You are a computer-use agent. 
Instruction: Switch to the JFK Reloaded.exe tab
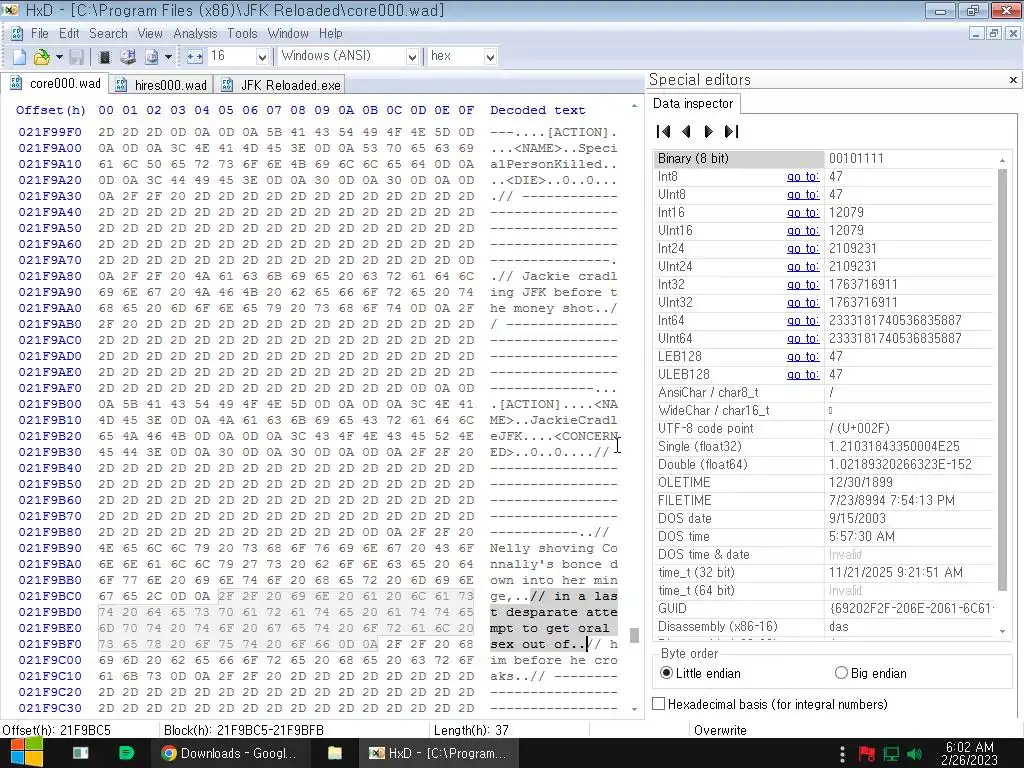[x=281, y=85]
